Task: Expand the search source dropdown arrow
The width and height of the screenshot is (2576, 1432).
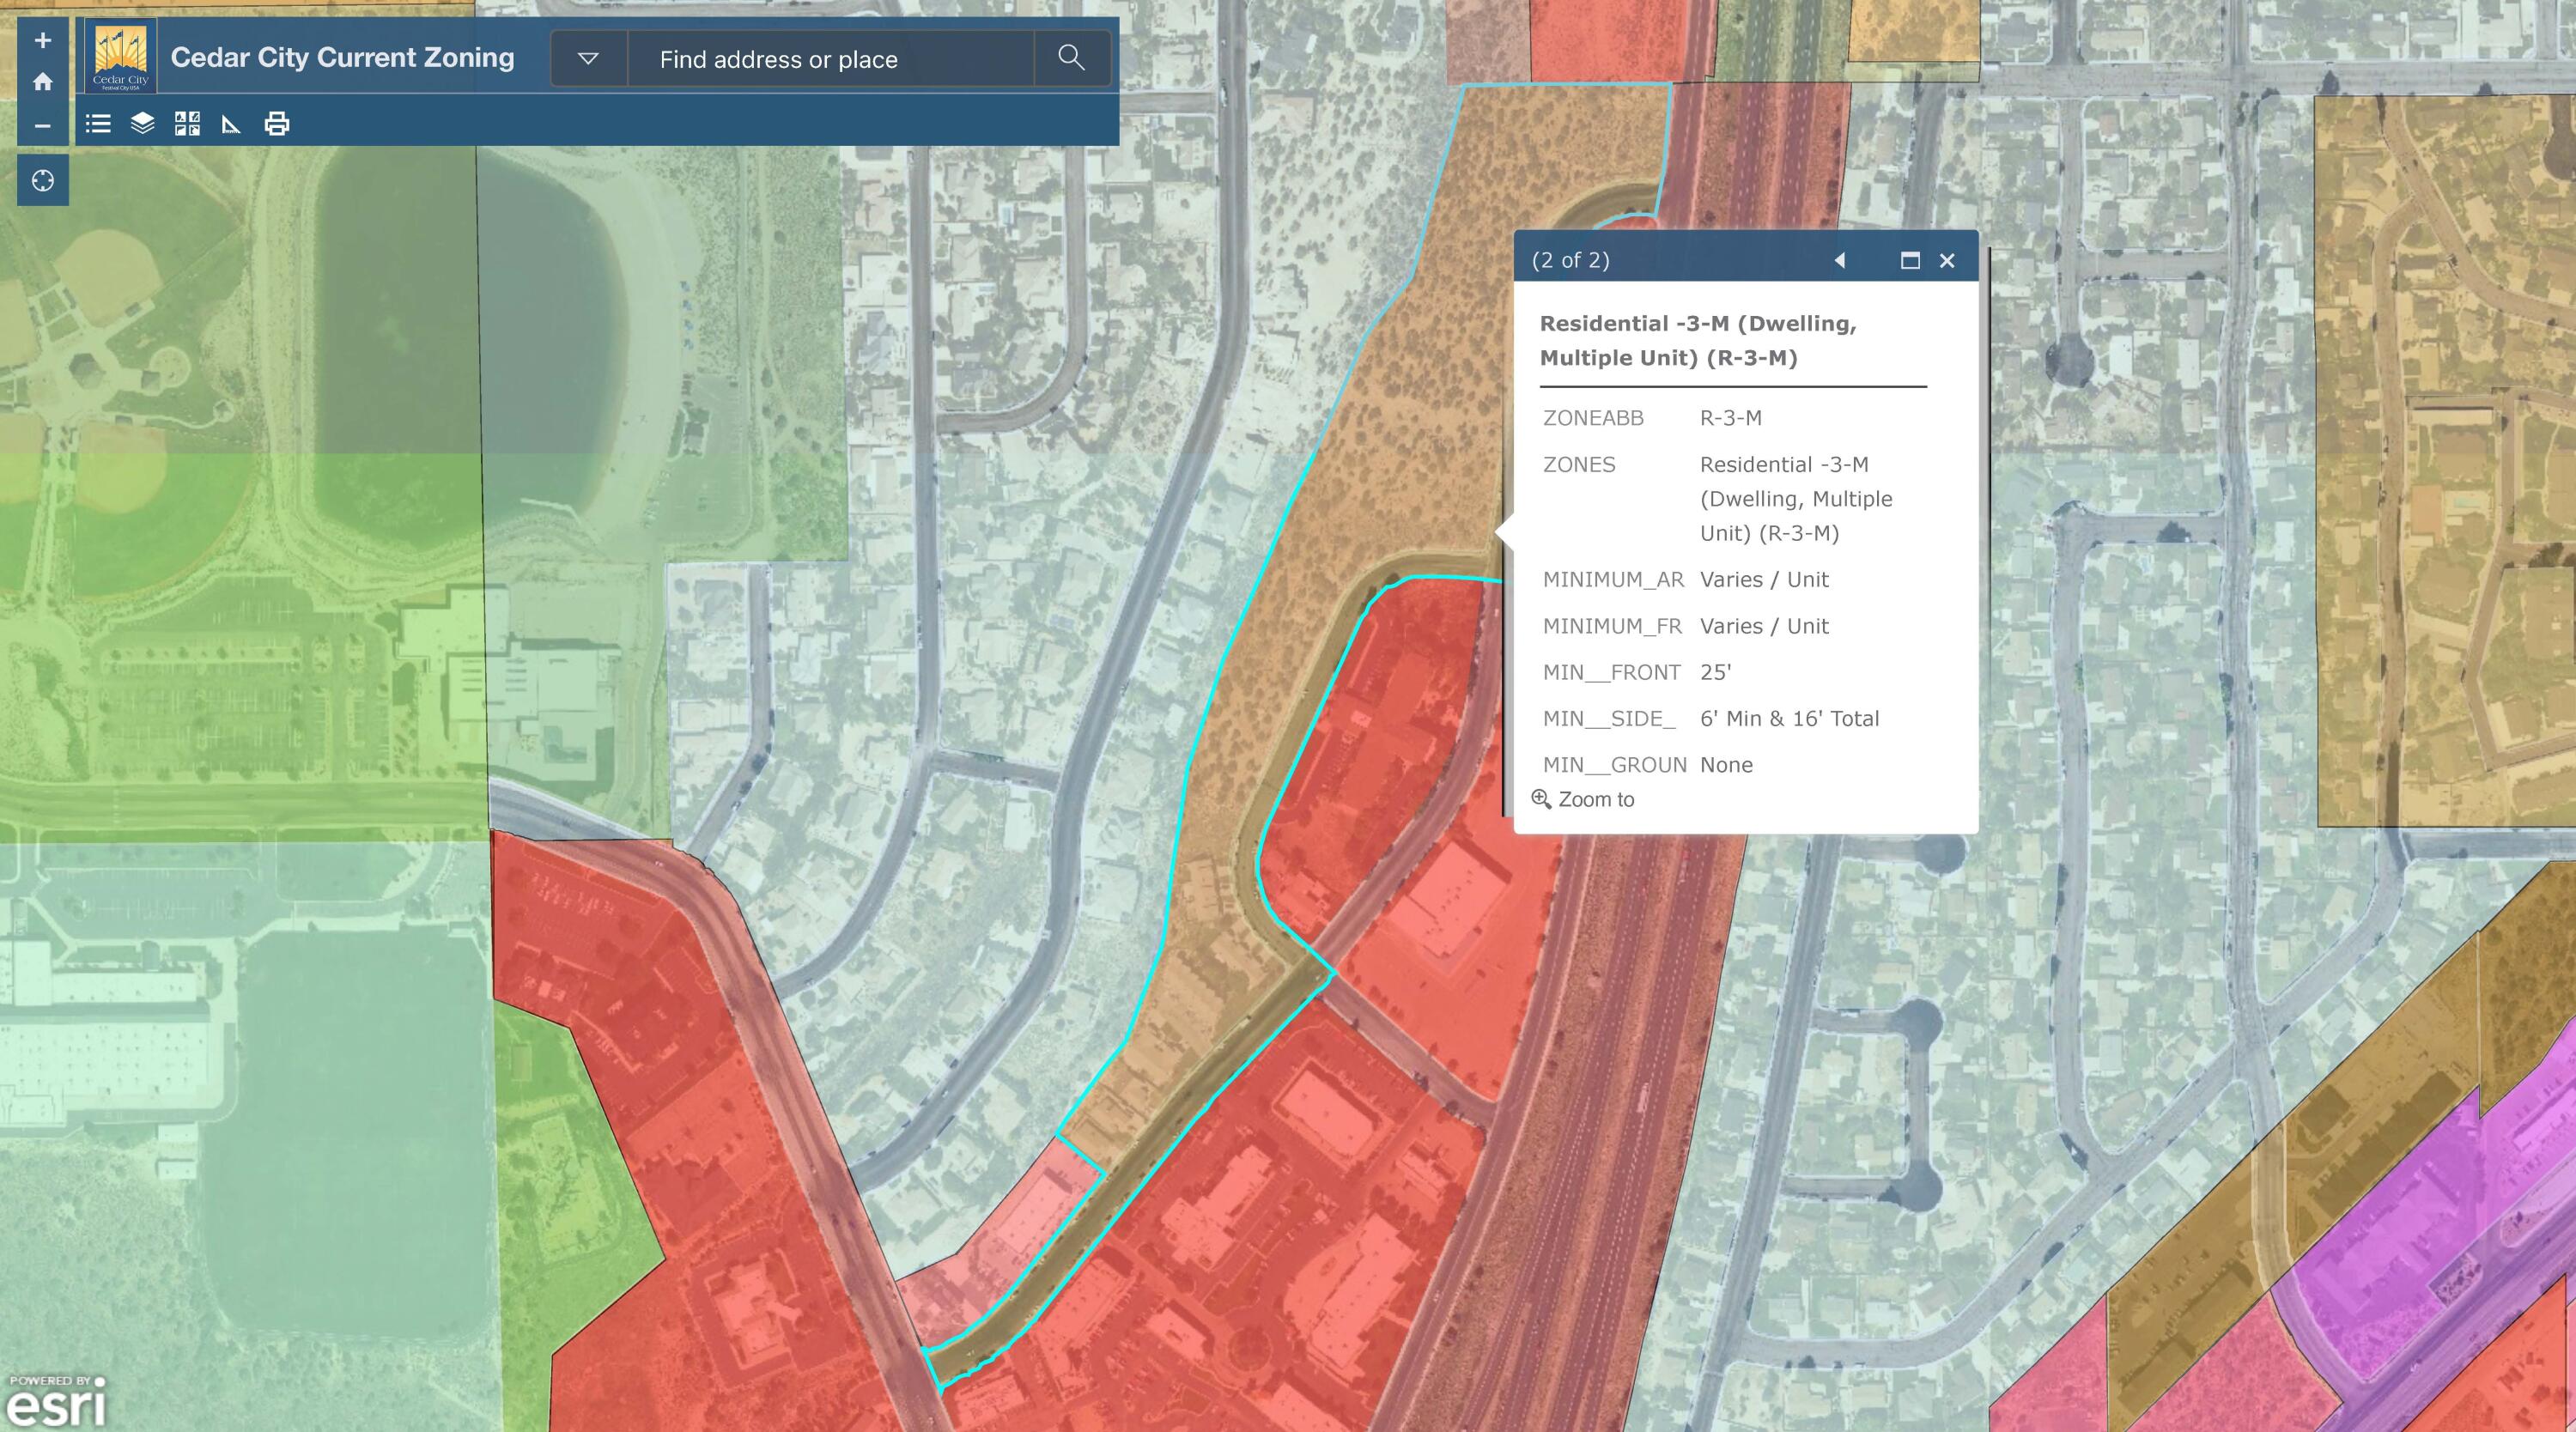Action: pos(588,59)
